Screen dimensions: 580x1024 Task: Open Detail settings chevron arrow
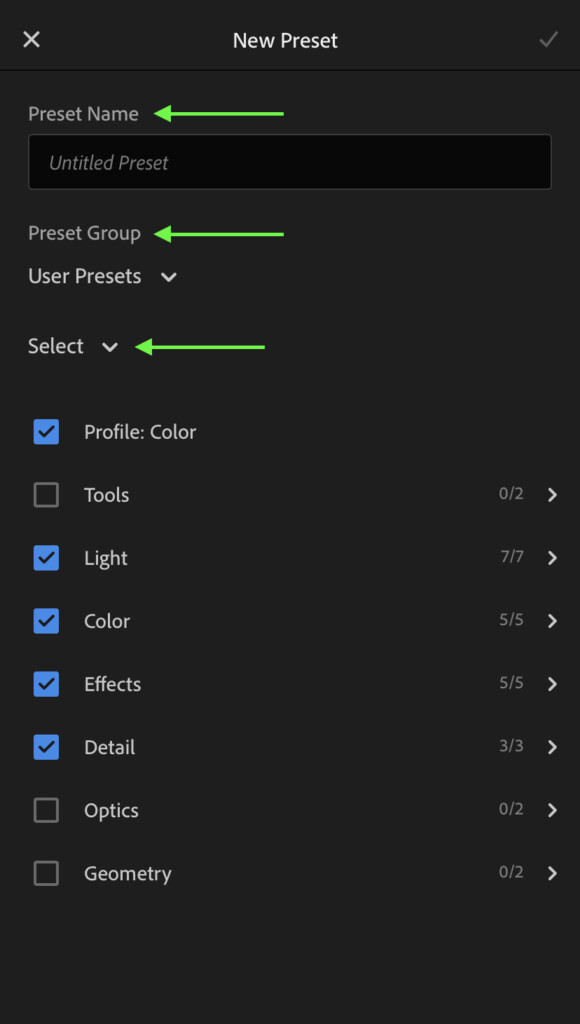click(553, 747)
